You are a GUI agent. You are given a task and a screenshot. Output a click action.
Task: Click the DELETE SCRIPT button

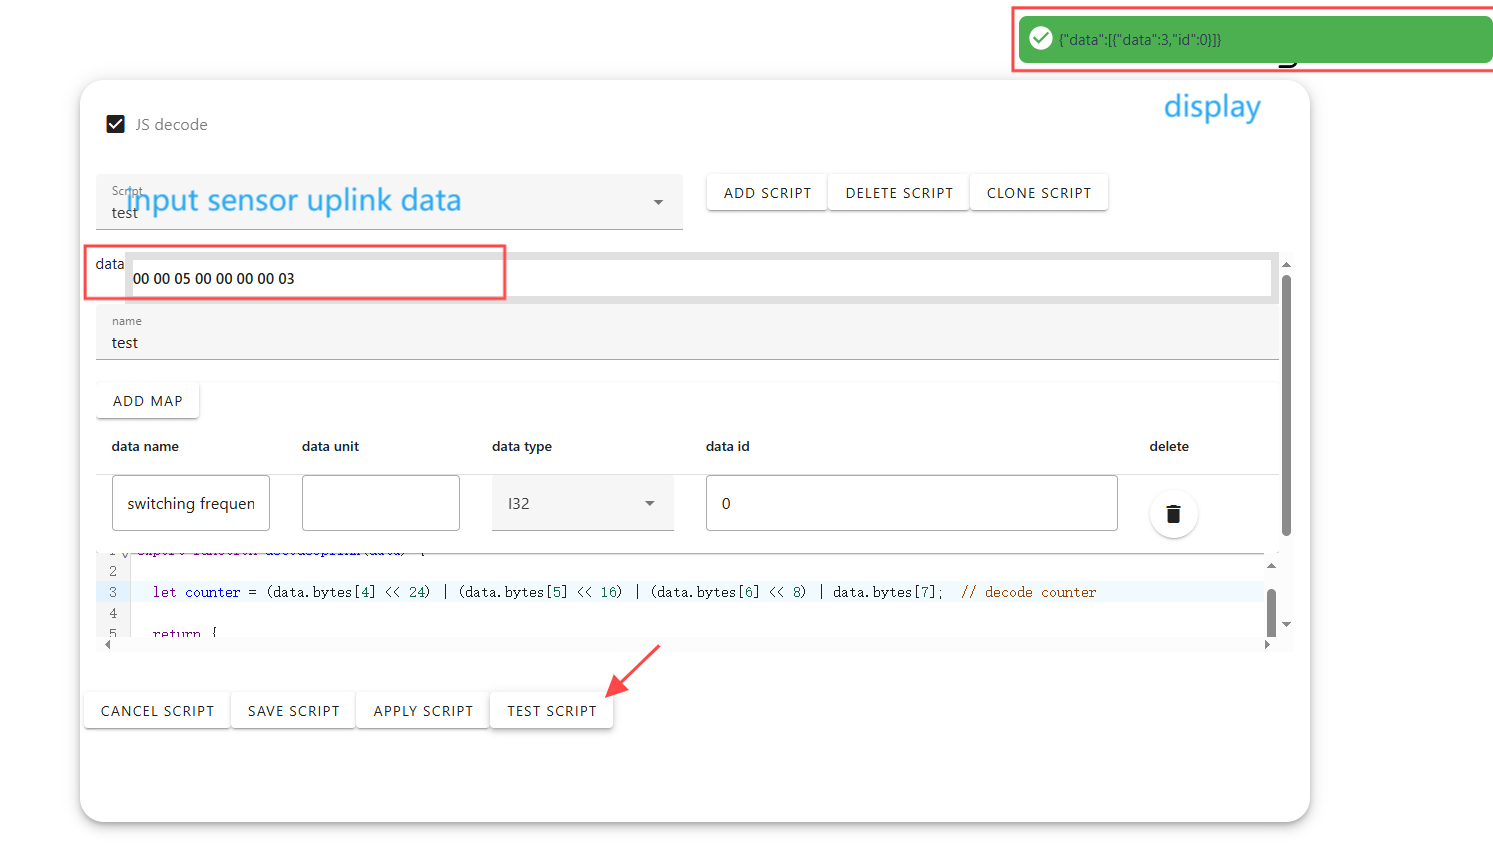(899, 193)
